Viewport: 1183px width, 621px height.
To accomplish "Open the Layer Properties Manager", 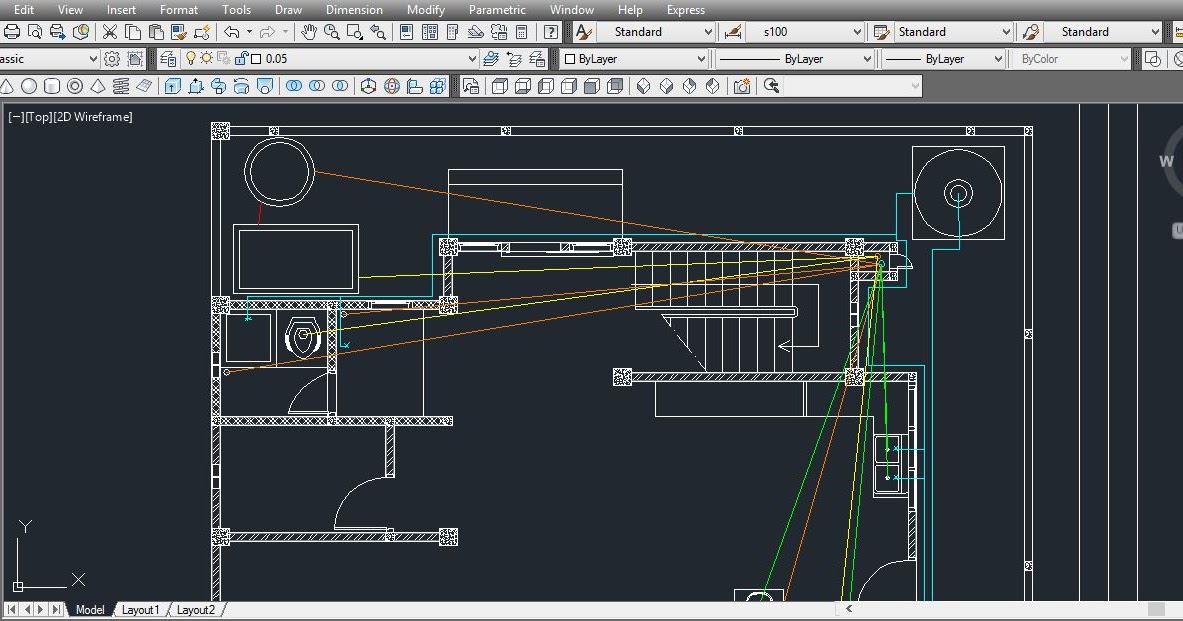I will tap(170, 58).
